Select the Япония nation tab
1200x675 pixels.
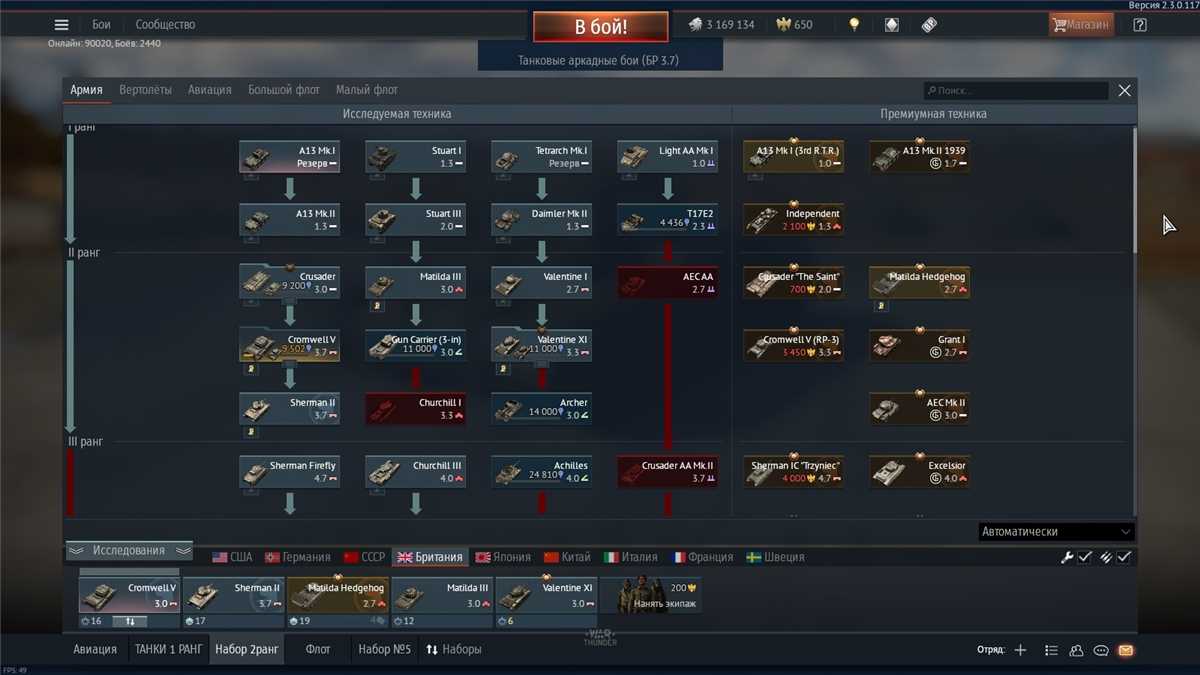point(504,557)
